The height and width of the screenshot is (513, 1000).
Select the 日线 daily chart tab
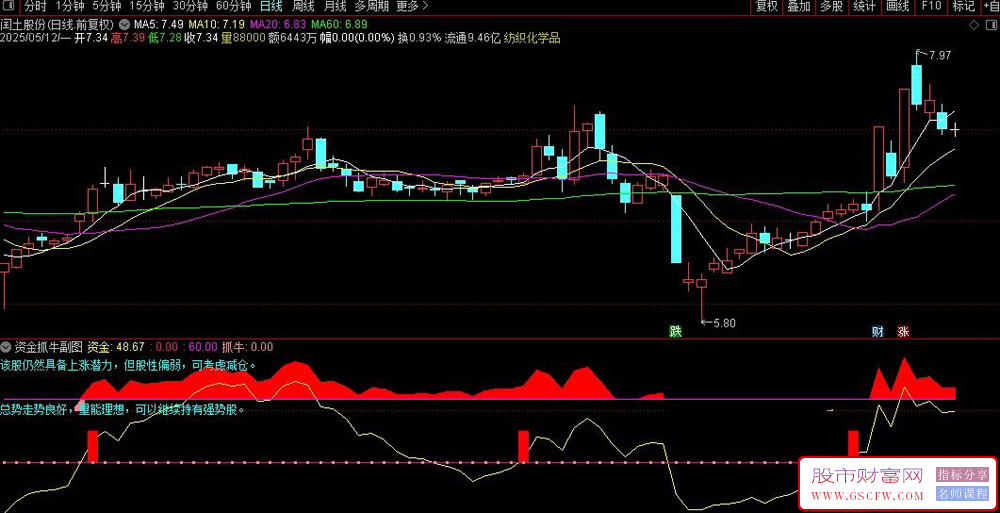(272, 6)
